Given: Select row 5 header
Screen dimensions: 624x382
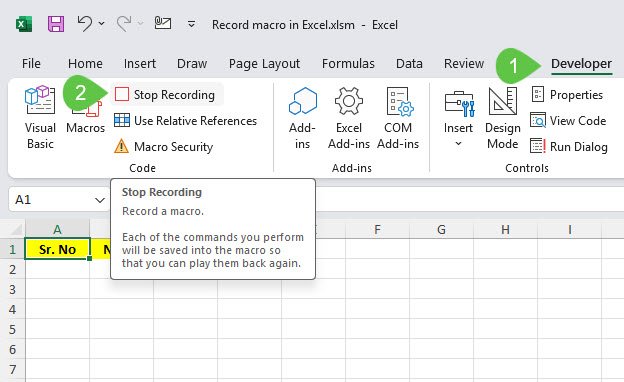Looking at the screenshot, I should pyautogui.click(x=12, y=329).
